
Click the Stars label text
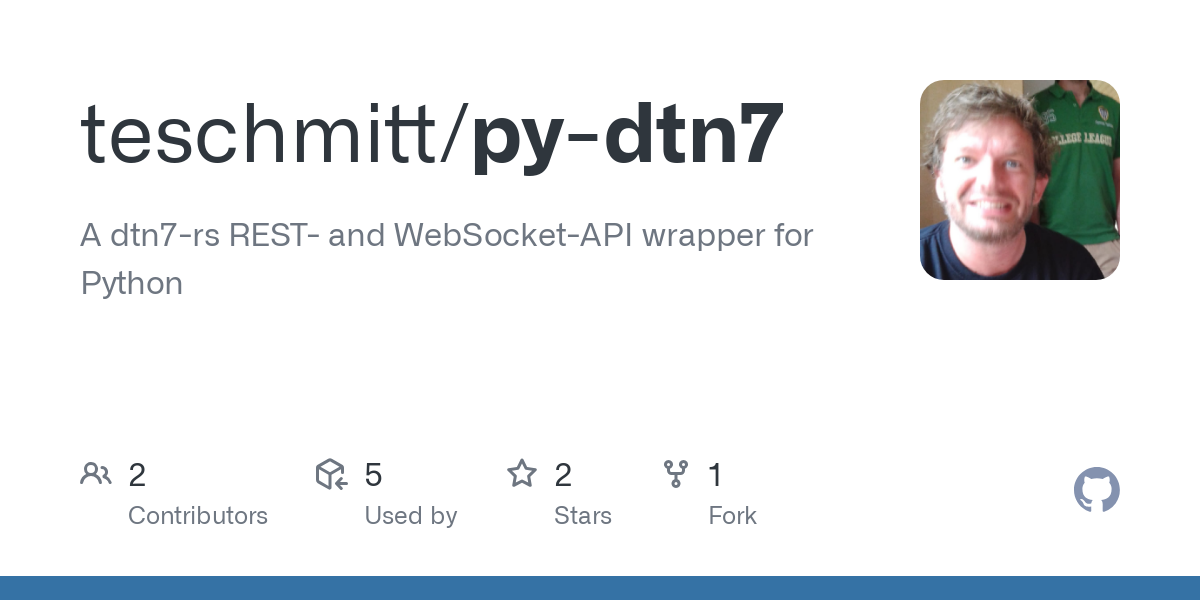pos(583,516)
